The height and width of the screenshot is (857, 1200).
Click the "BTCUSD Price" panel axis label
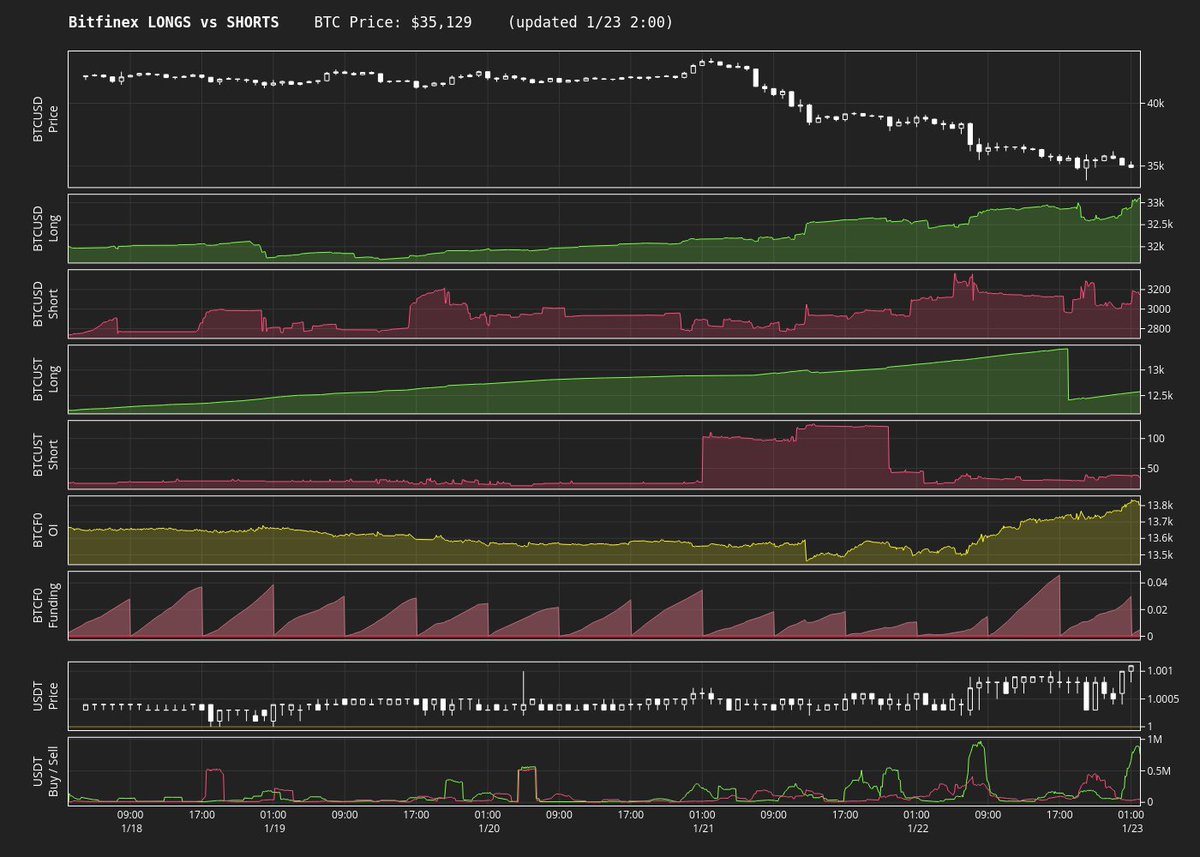pos(46,118)
